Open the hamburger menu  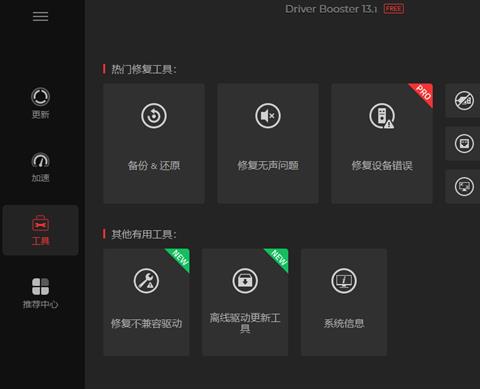[x=40, y=16]
